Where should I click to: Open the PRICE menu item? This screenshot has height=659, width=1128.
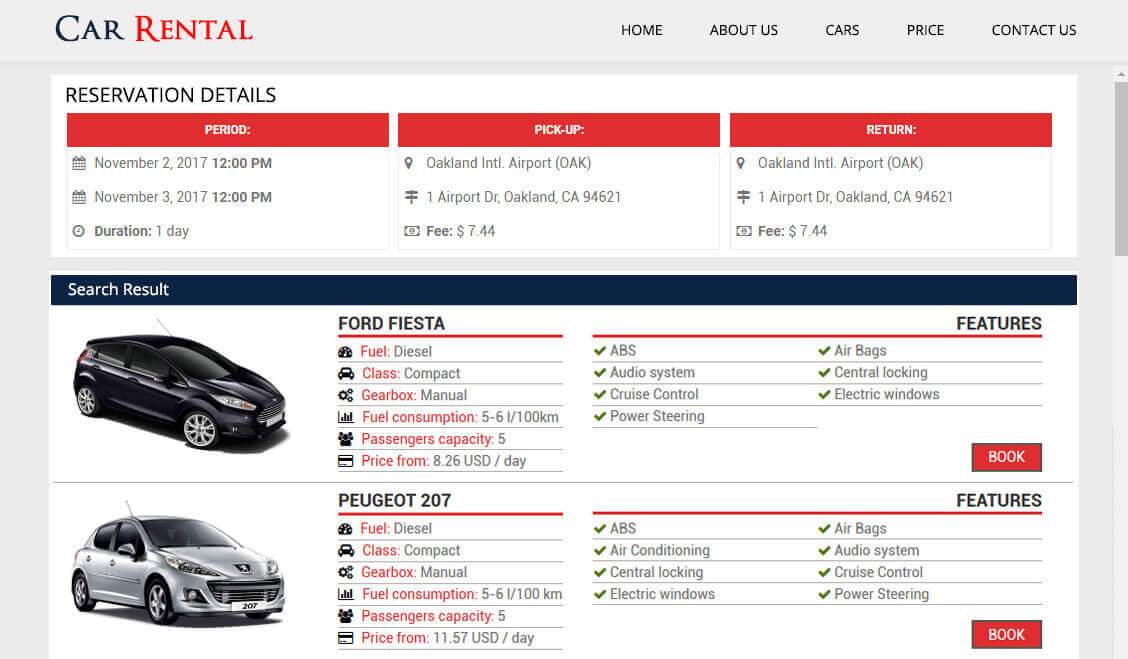pos(925,30)
